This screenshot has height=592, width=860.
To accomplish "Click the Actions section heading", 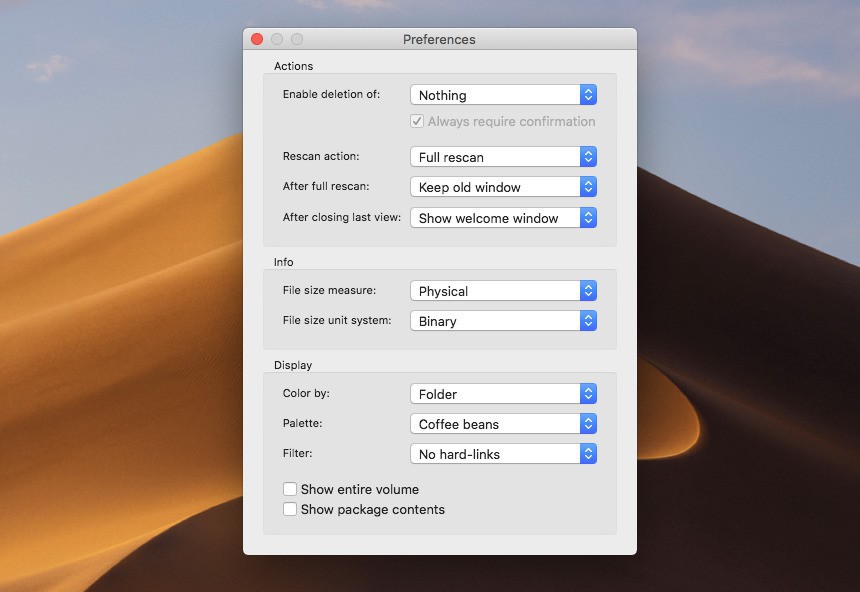I will pos(293,66).
